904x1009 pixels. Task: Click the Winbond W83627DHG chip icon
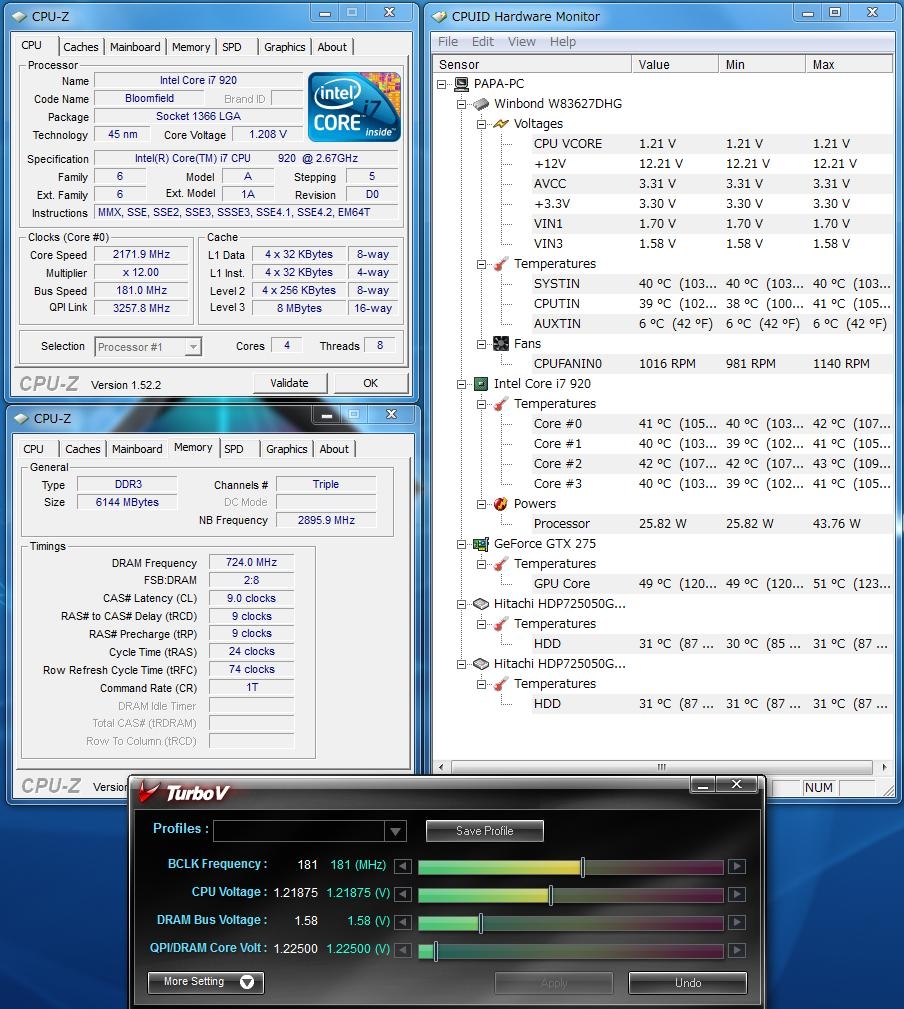coord(481,104)
